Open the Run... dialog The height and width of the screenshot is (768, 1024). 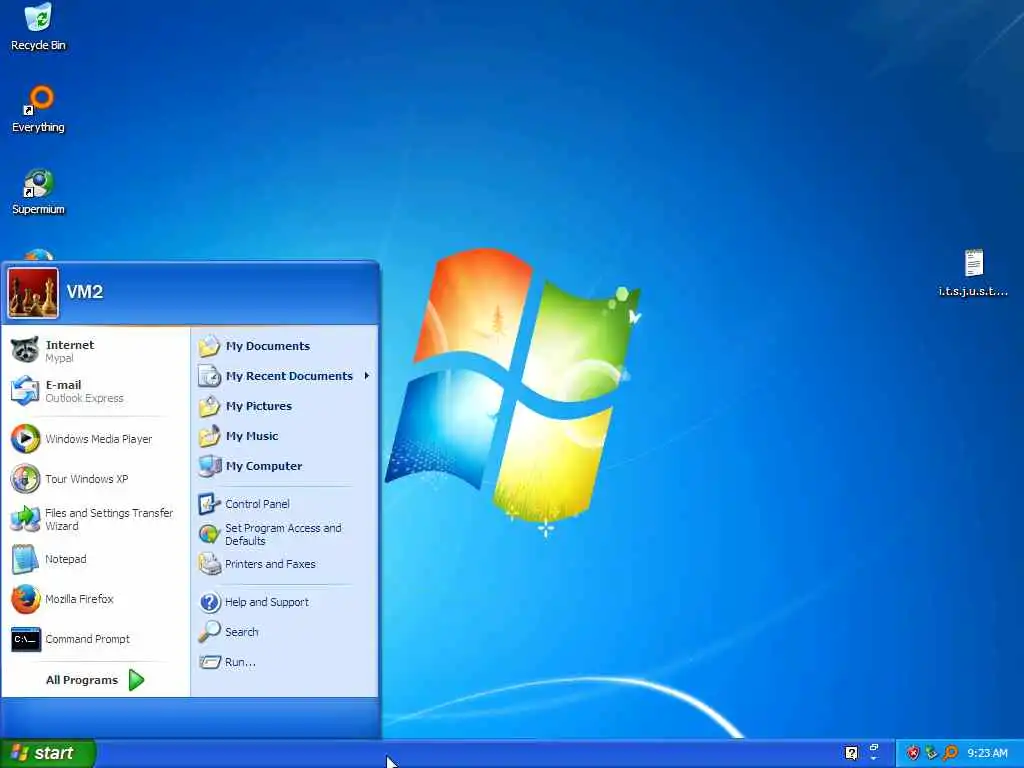click(285, 662)
